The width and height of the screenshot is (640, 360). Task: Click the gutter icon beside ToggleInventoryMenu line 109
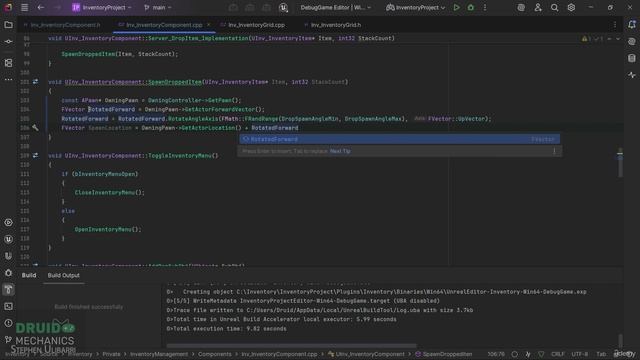point(36,156)
